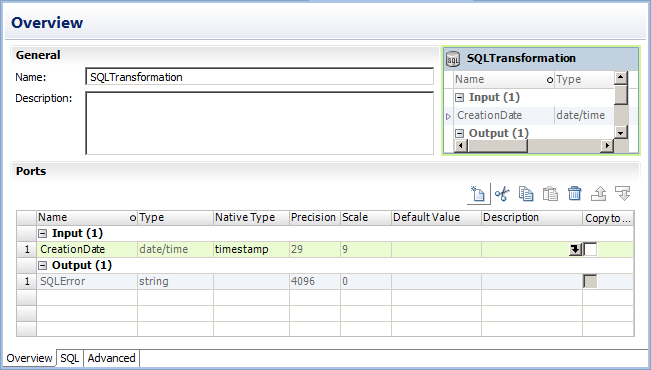The image size is (651, 370).
Task: Click the sort indicator in preview Name column
Action: click(x=550, y=80)
